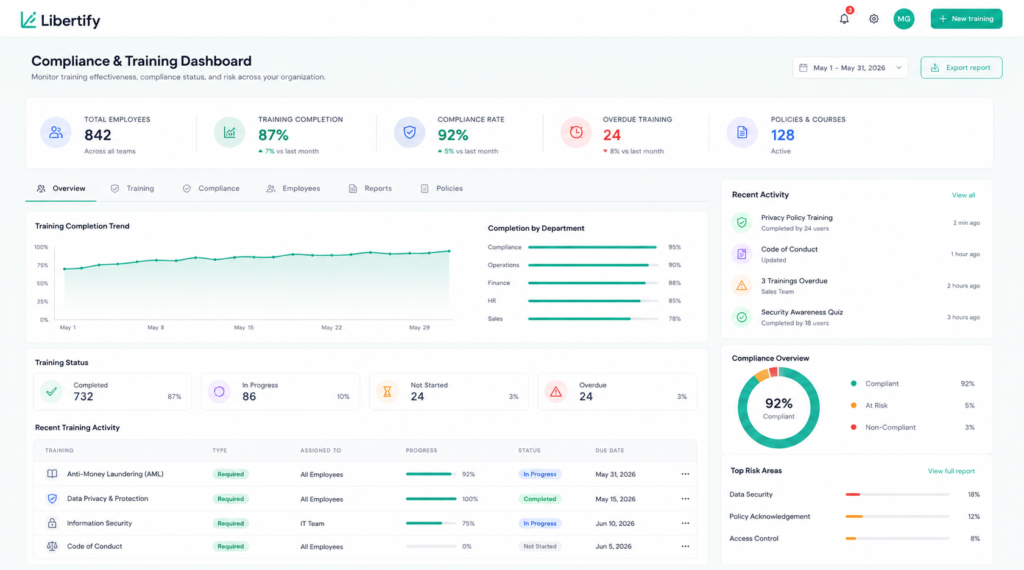Click the Information Security progress bar
The width and height of the screenshot is (1024, 570).
click(431, 523)
